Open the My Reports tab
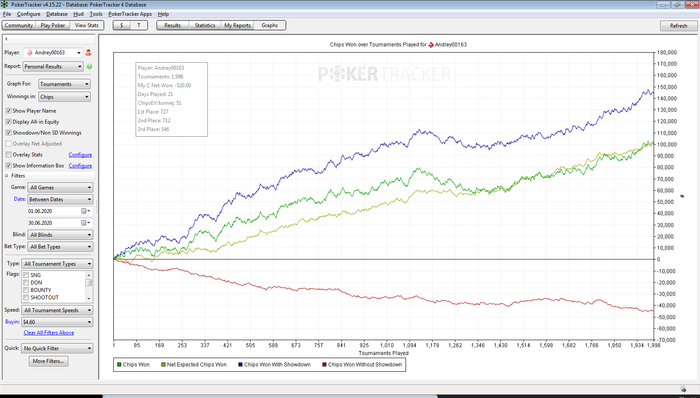This screenshot has width=700, height=398. [x=238, y=25]
